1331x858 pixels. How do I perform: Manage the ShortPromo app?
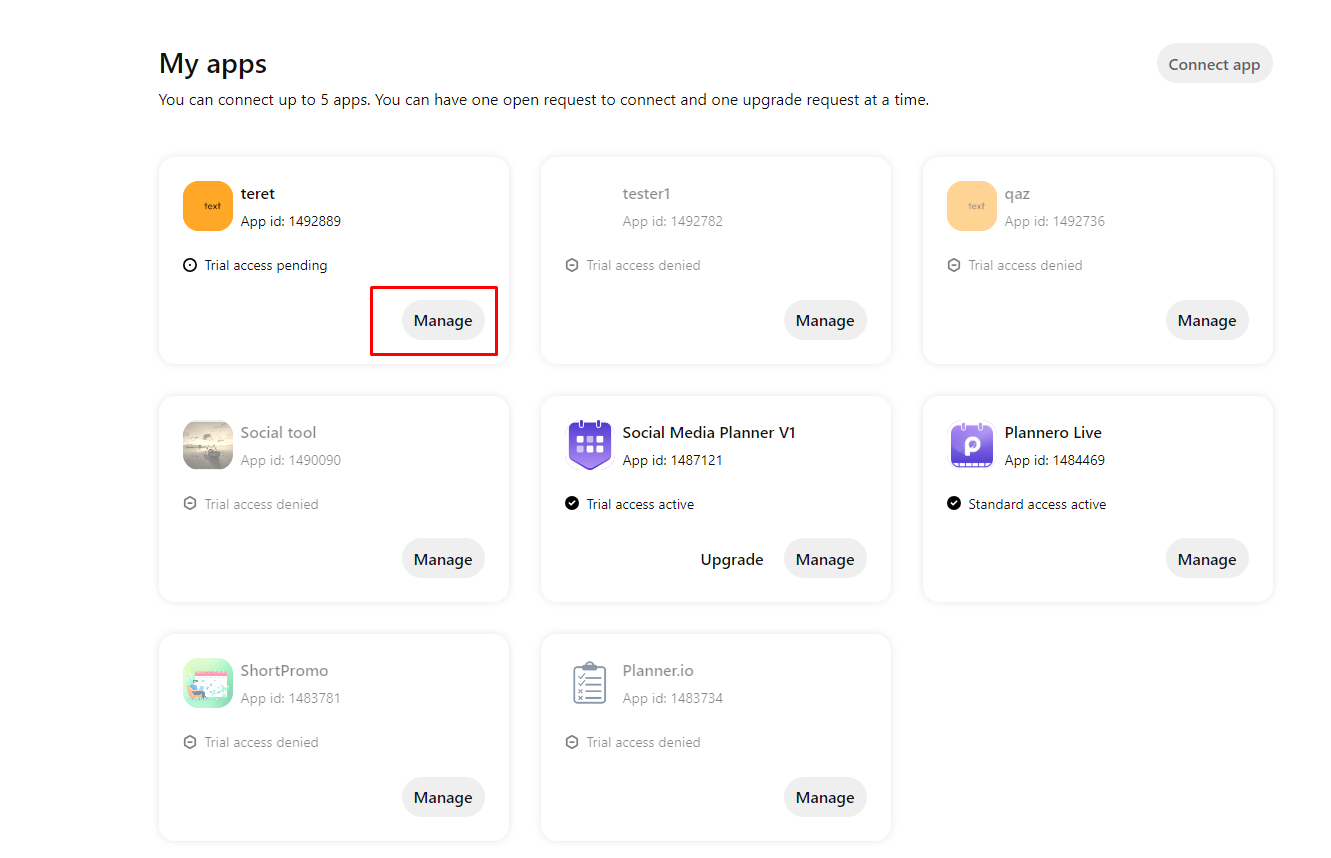tap(442, 797)
